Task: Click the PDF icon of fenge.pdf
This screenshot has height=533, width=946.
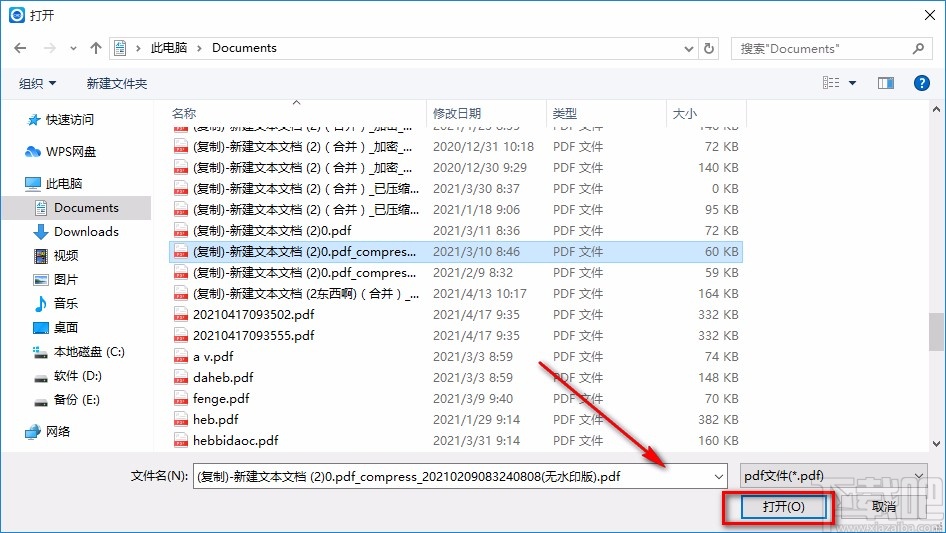Action: click(181, 398)
